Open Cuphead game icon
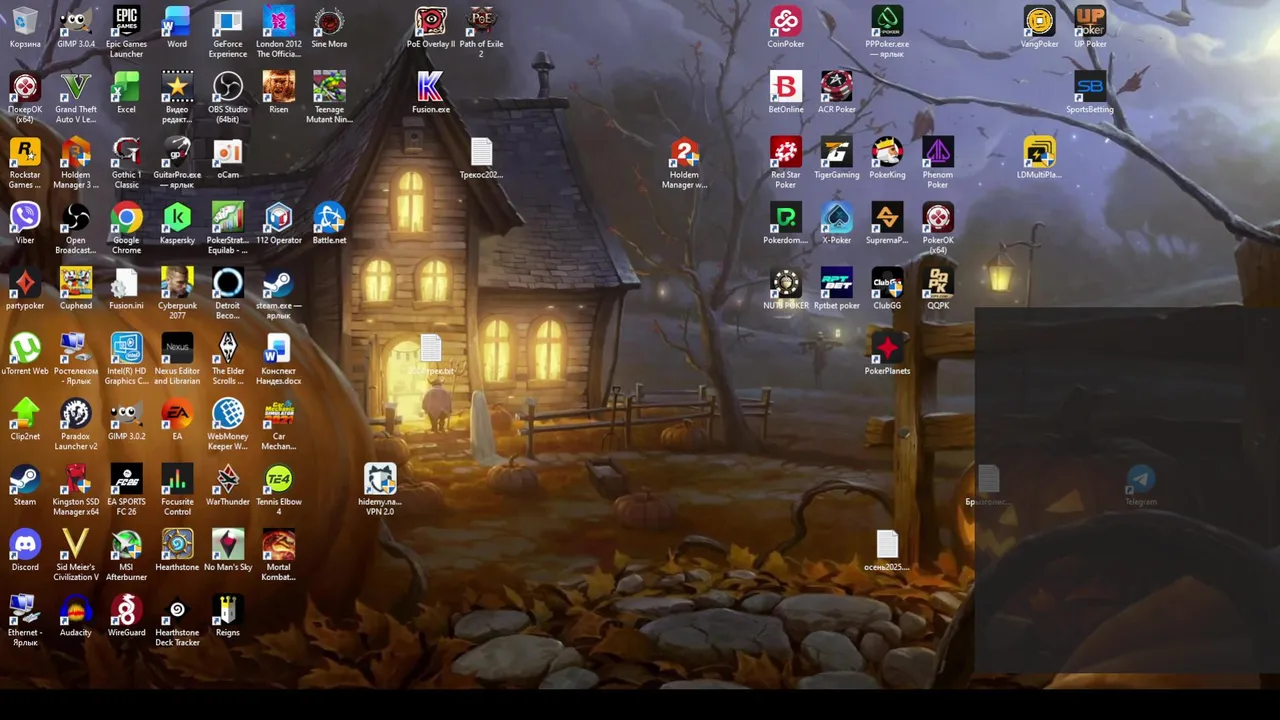The width and height of the screenshot is (1280, 720). [x=76, y=289]
